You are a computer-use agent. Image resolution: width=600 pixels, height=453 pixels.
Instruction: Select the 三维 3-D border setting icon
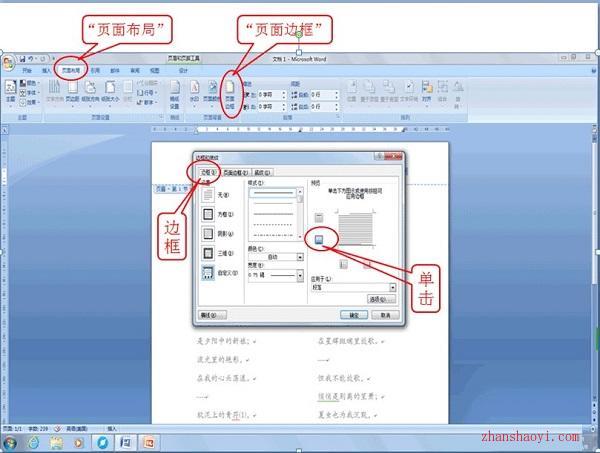(x=208, y=253)
